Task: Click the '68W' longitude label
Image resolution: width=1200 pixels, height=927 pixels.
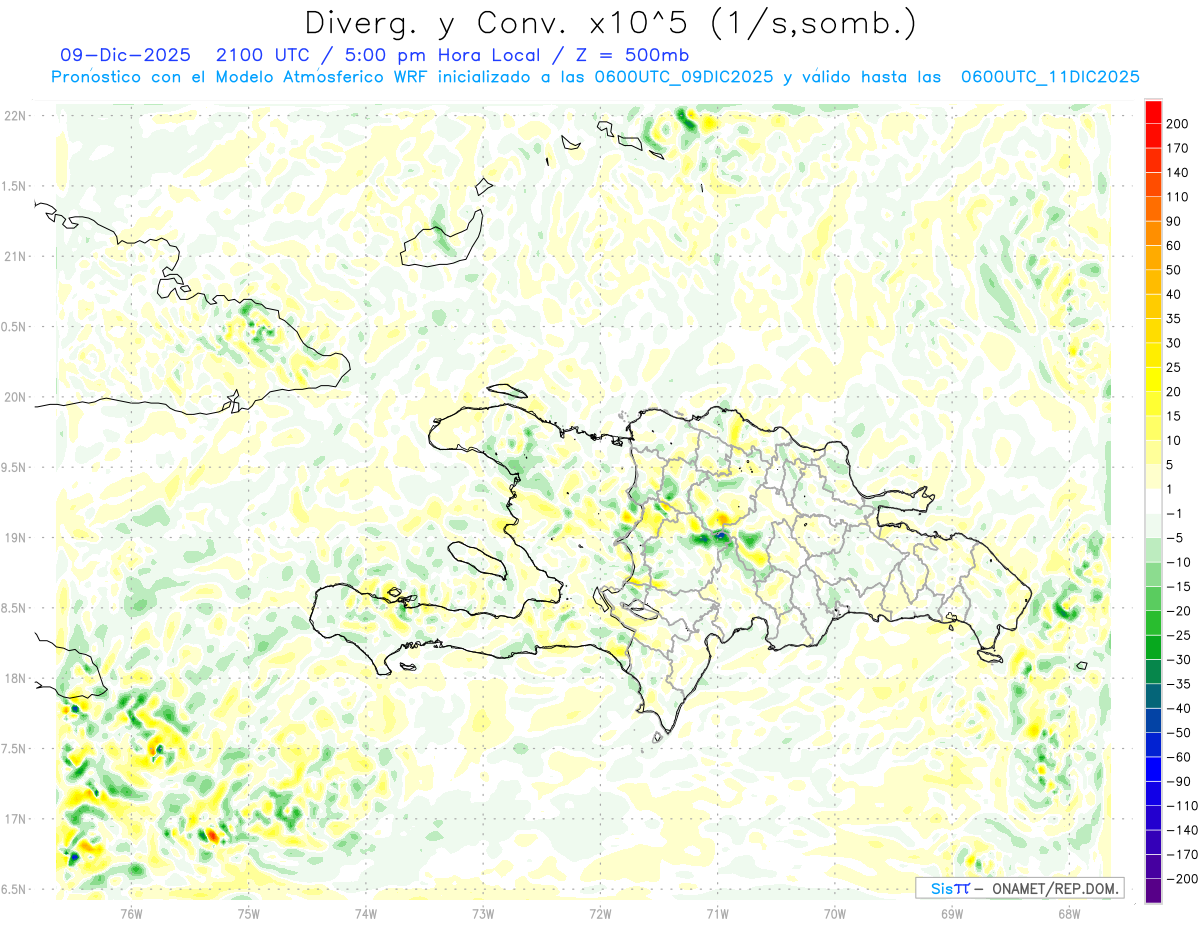Action: coord(1068,913)
